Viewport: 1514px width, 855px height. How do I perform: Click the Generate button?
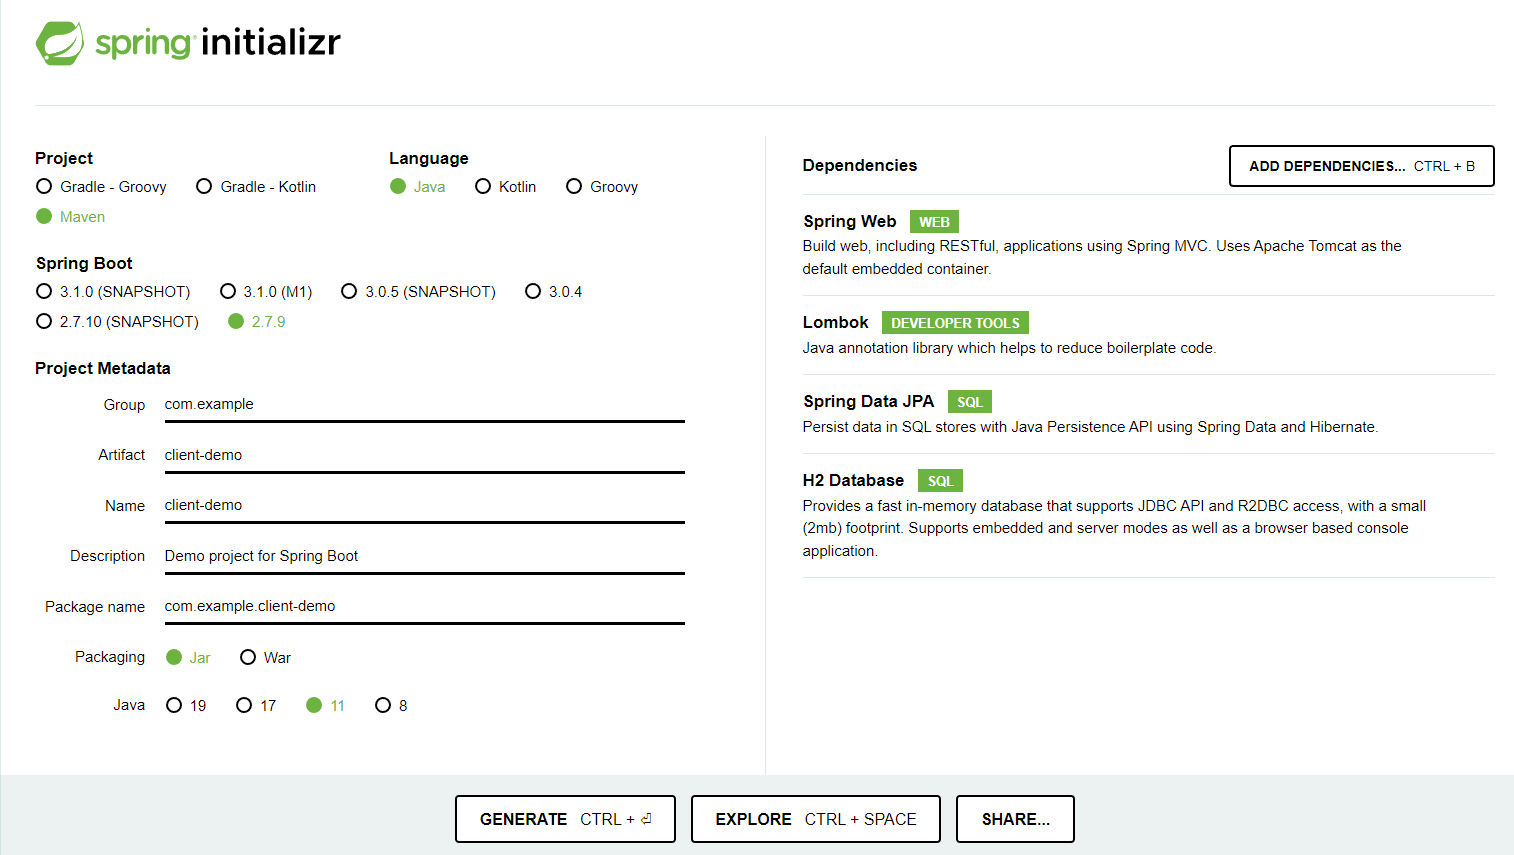click(x=565, y=819)
